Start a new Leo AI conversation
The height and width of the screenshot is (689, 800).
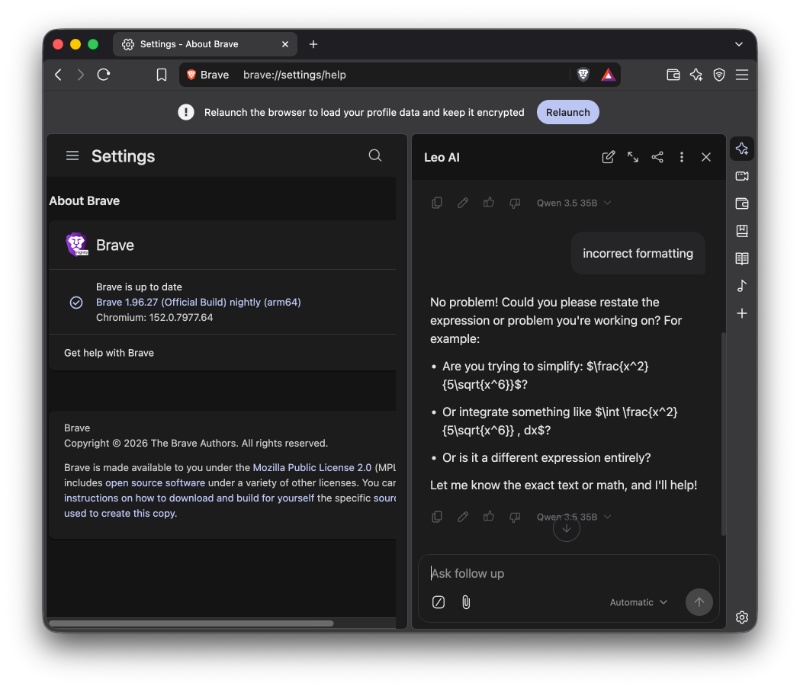[x=608, y=157]
